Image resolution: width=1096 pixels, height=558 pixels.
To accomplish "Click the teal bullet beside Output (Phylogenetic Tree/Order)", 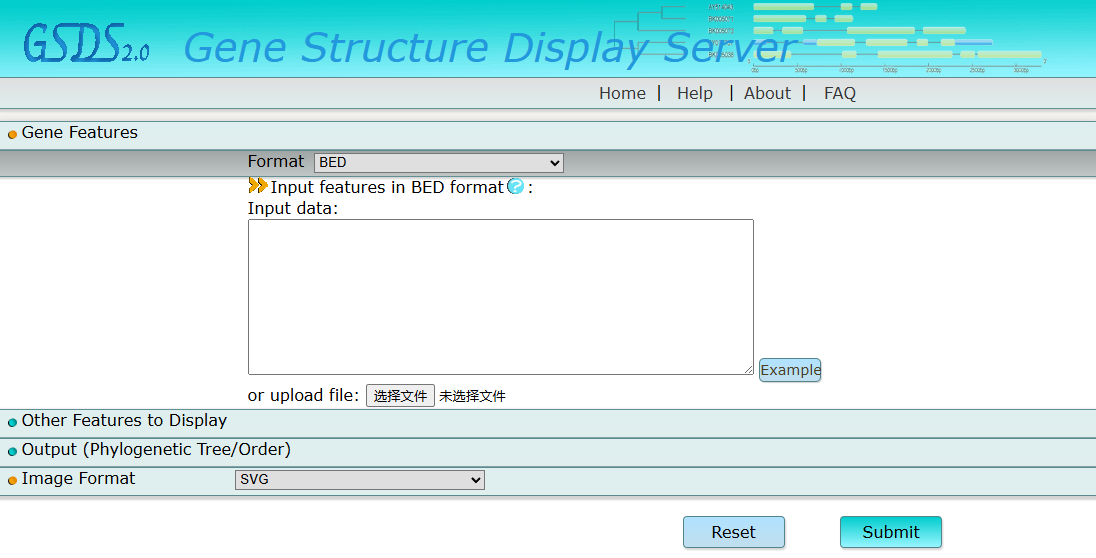I will click(x=12, y=451).
